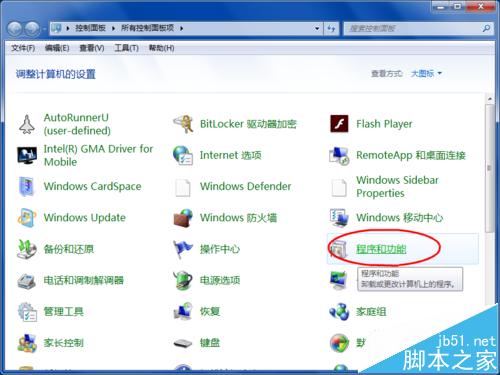Open the Flash Player icon
Screen dimensions: 500x375
pyautogui.click(x=339, y=124)
